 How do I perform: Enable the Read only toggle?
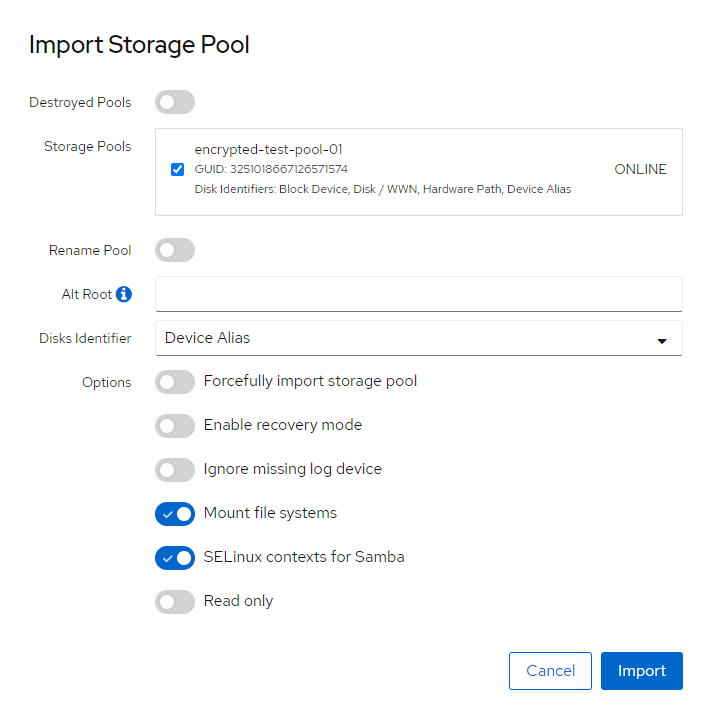(175, 602)
